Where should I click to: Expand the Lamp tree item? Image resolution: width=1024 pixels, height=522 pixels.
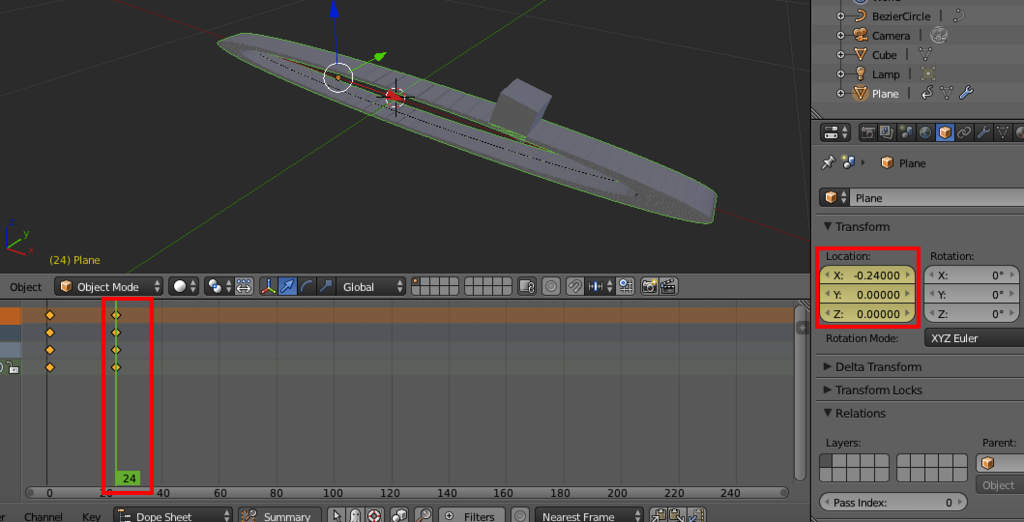coord(840,74)
